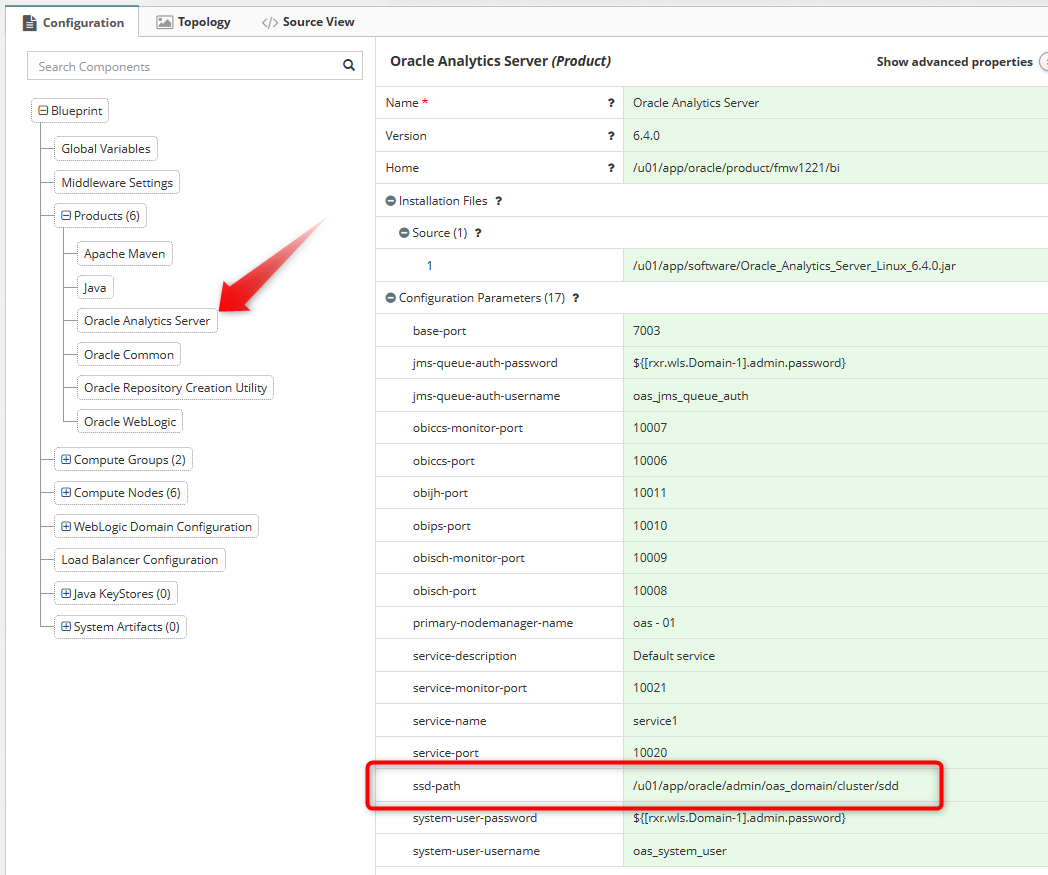Screen dimensions: 1048x875
Task: Expand WebLogic Domain Configuration node
Action: click(66, 527)
